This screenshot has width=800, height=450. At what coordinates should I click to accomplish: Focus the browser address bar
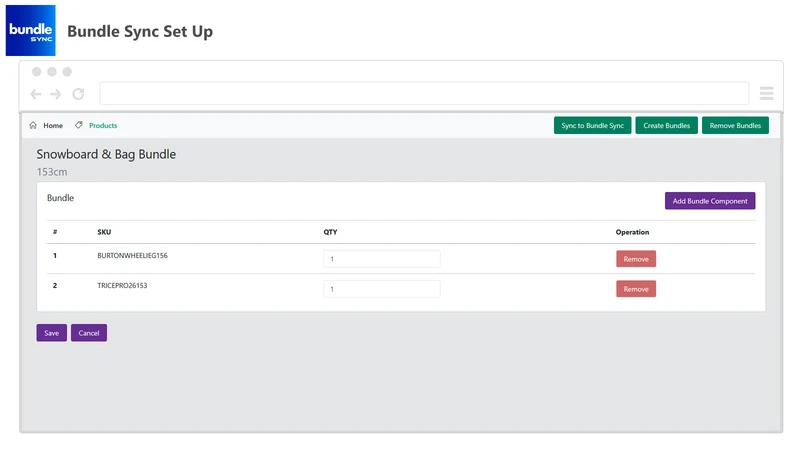click(x=424, y=93)
